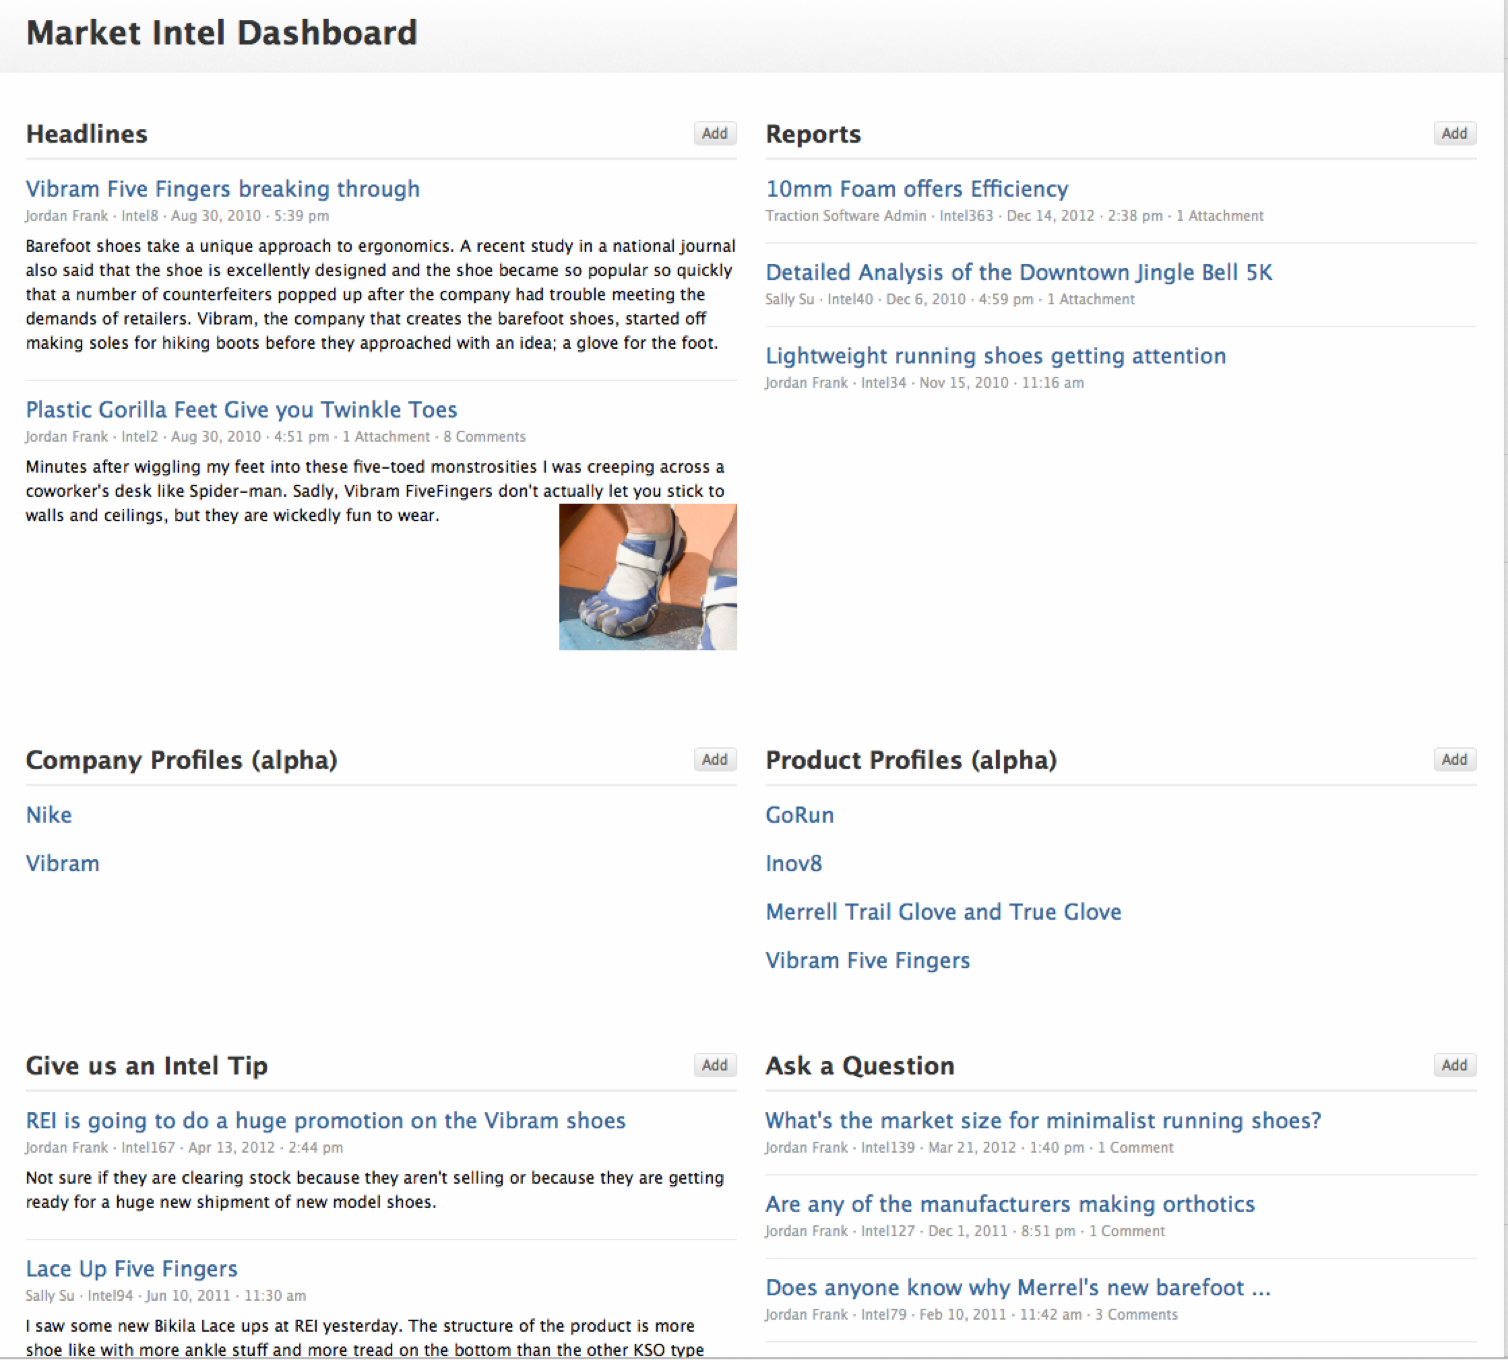The image size is (1508, 1360).
Task: Open Merrell Trail Glove and True Glove
Action: pyautogui.click(x=942, y=912)
